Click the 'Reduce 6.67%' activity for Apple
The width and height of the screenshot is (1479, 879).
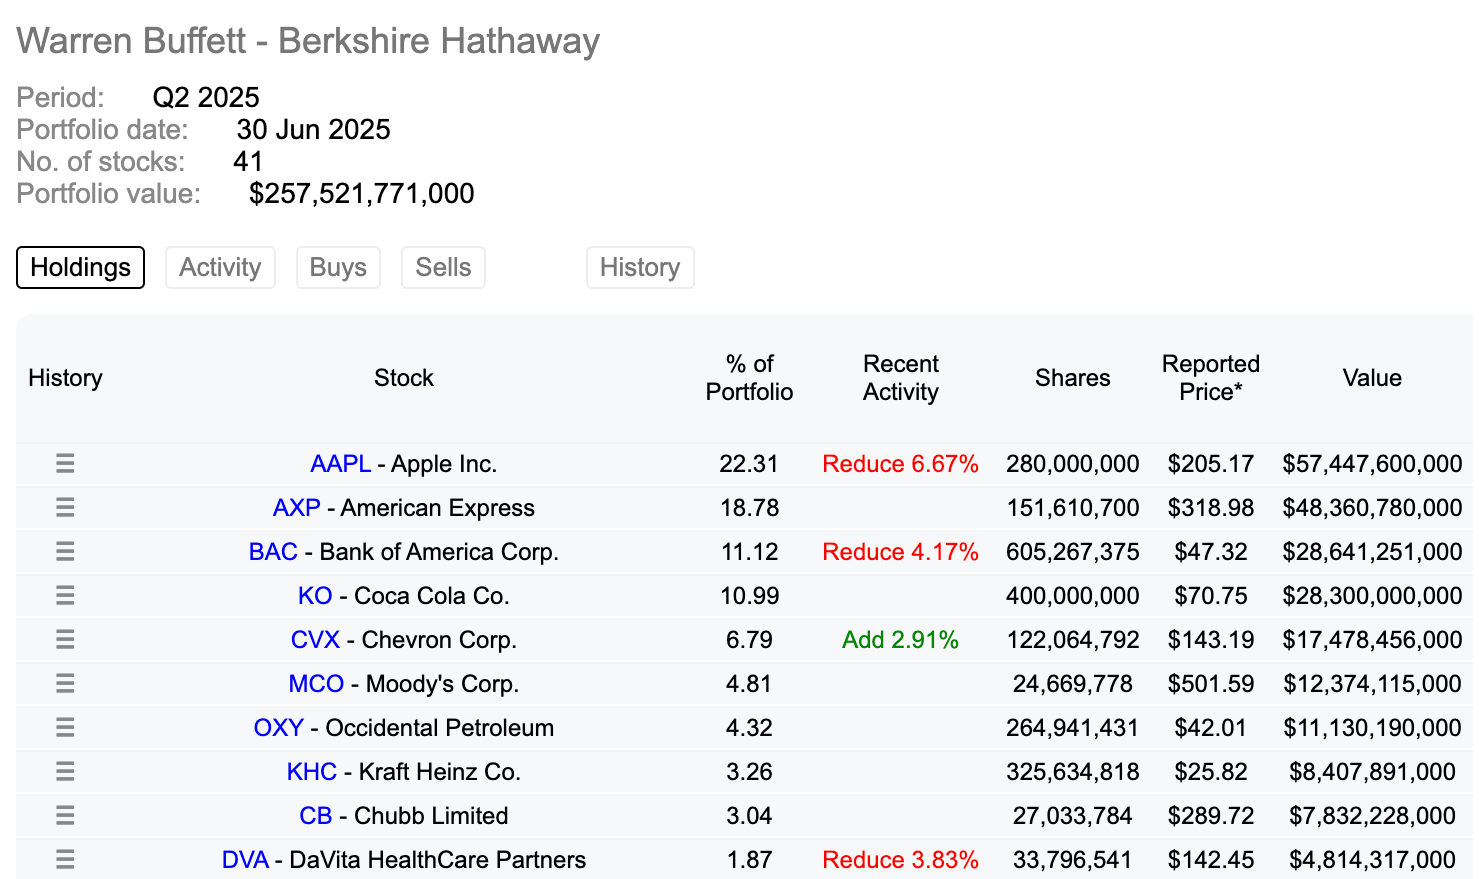pyautogui.click(x=900, y=464)
